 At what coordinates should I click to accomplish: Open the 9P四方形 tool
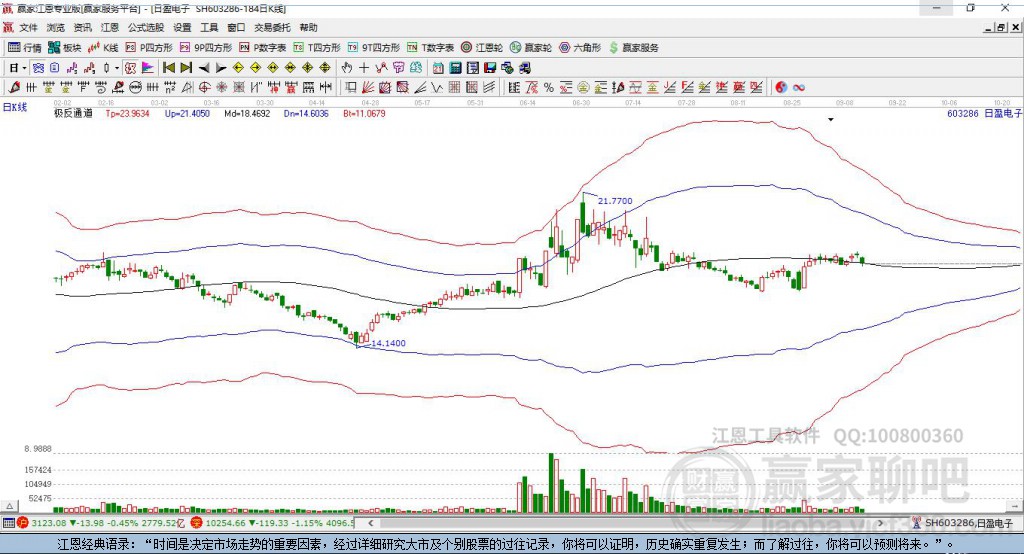pos(206,48)
